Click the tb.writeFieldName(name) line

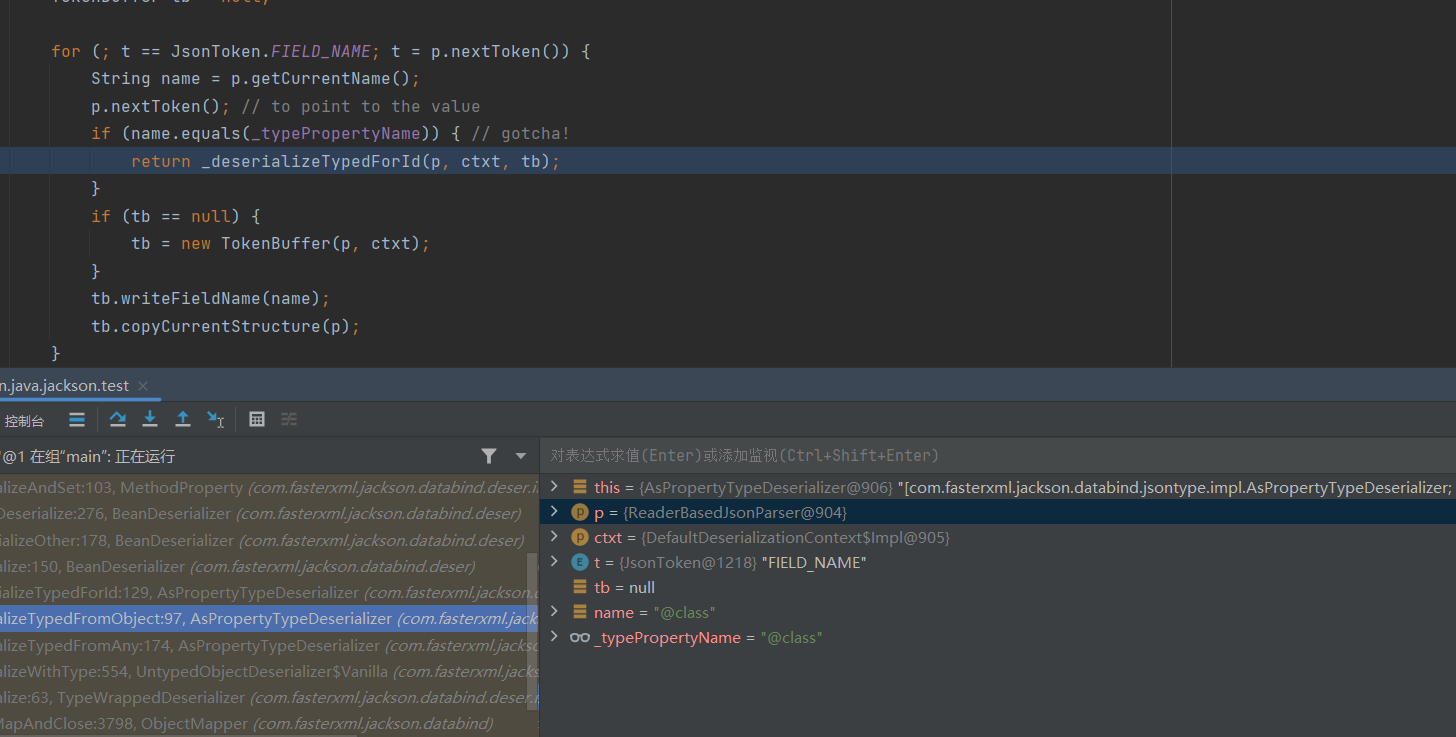pyautogui.click(x=210, y=298)
